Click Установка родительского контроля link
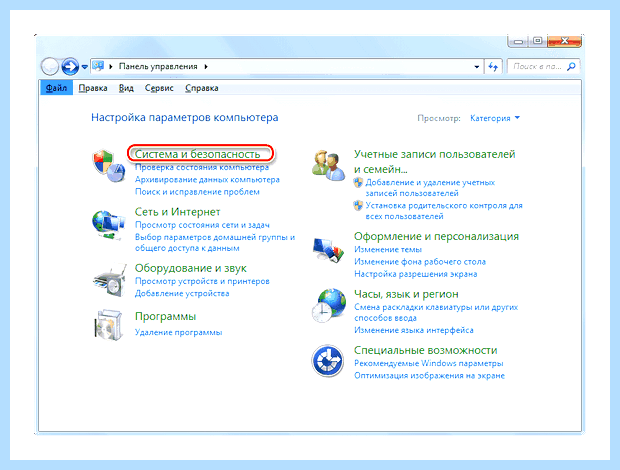Viewport: 620px width, 470px height. tap(444, 211)
